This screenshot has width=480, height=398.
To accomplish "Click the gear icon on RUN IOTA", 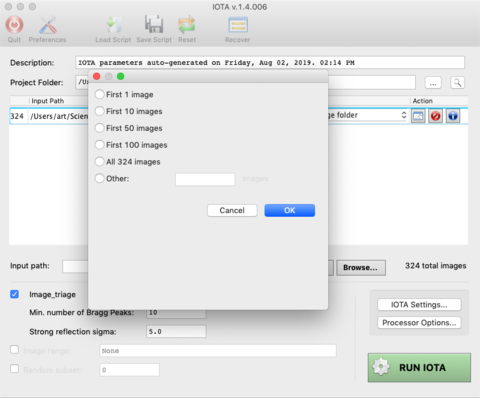I will tap(381, 367).
